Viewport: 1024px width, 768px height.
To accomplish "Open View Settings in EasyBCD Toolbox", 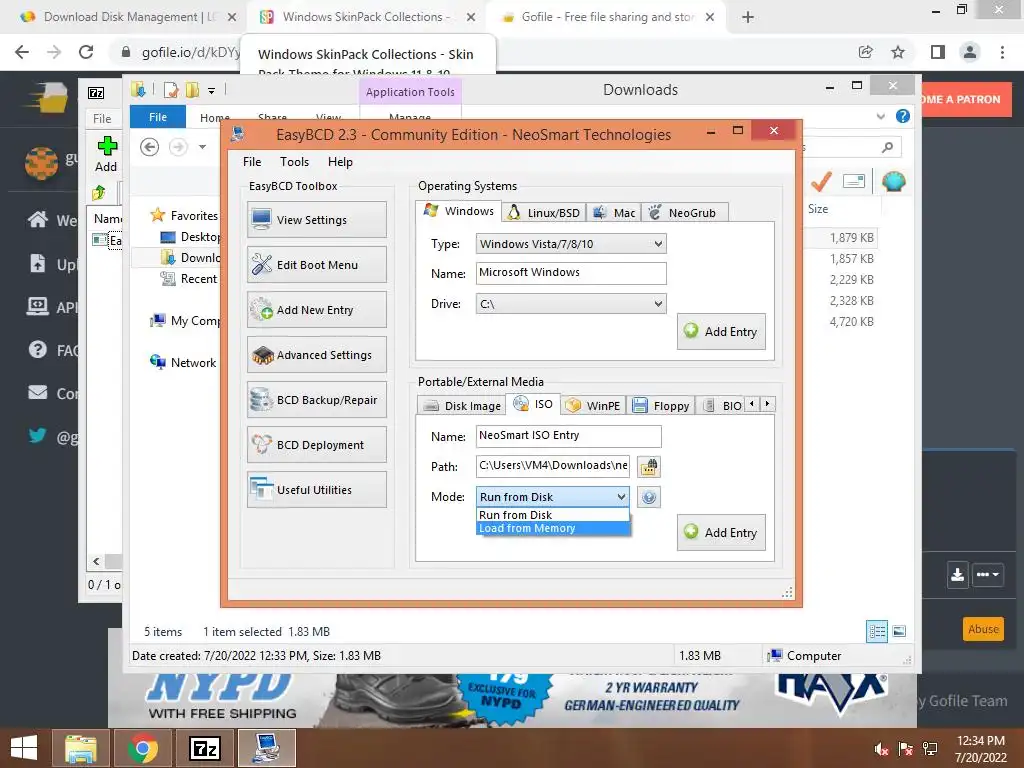I will [x=317, y=219].
